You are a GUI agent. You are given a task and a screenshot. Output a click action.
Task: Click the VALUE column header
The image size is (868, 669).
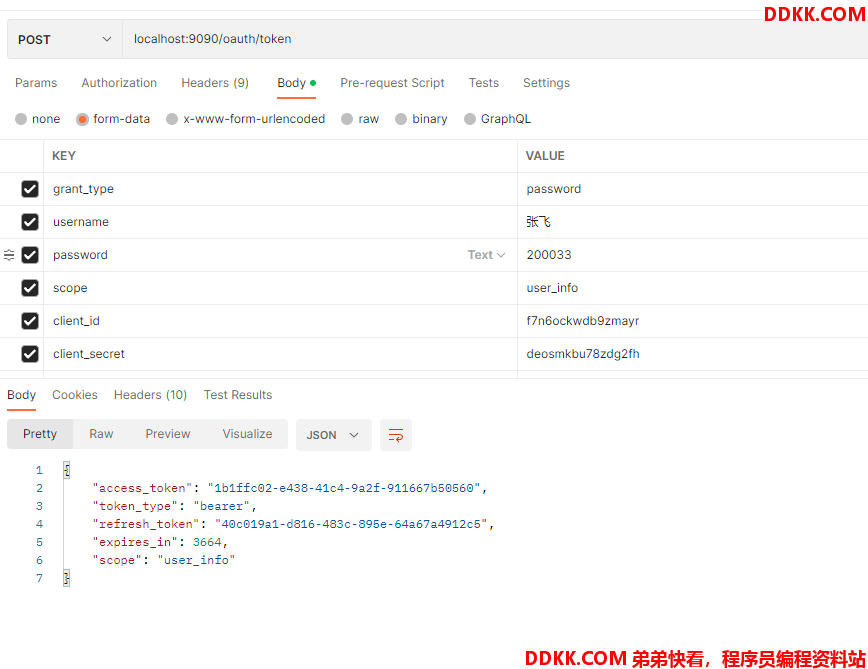click(545, 157)
